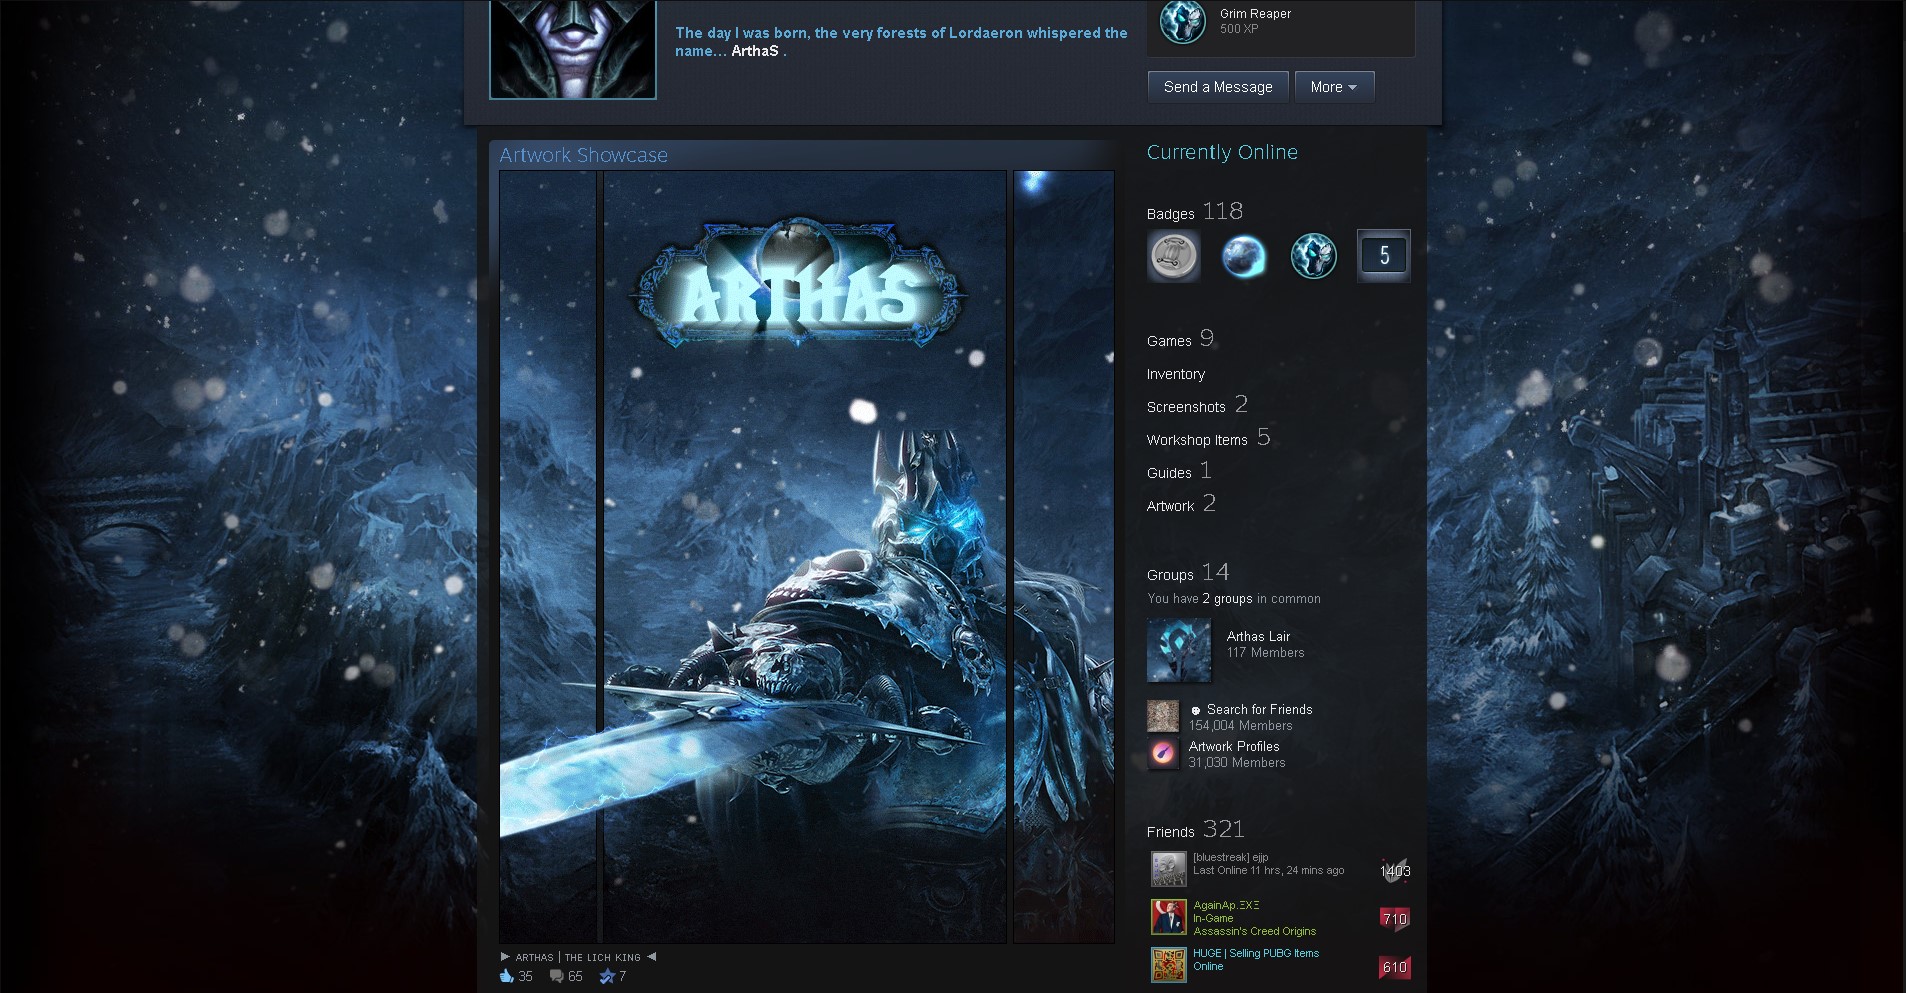Open the narrow right artwork strip
This screenshot has width=1906, height=993.
point(1064,557)
